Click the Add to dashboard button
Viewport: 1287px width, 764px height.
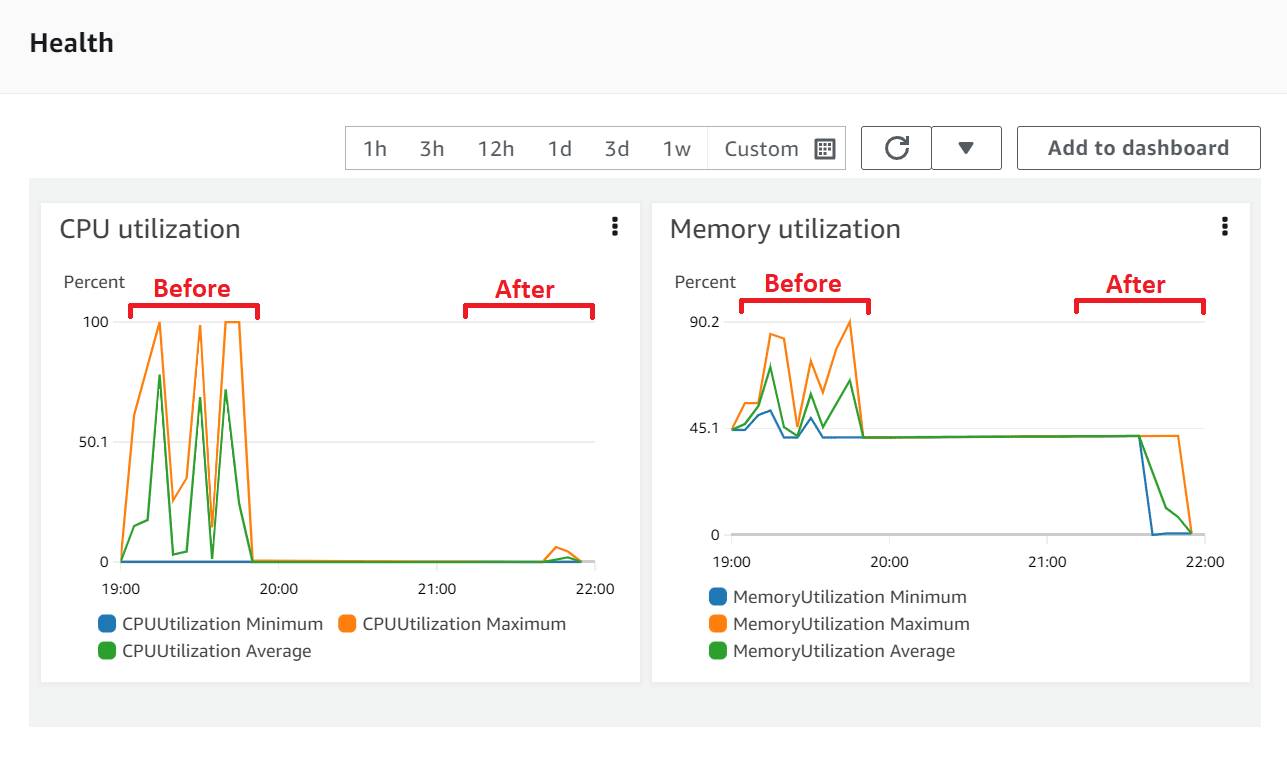(1138, 147)
